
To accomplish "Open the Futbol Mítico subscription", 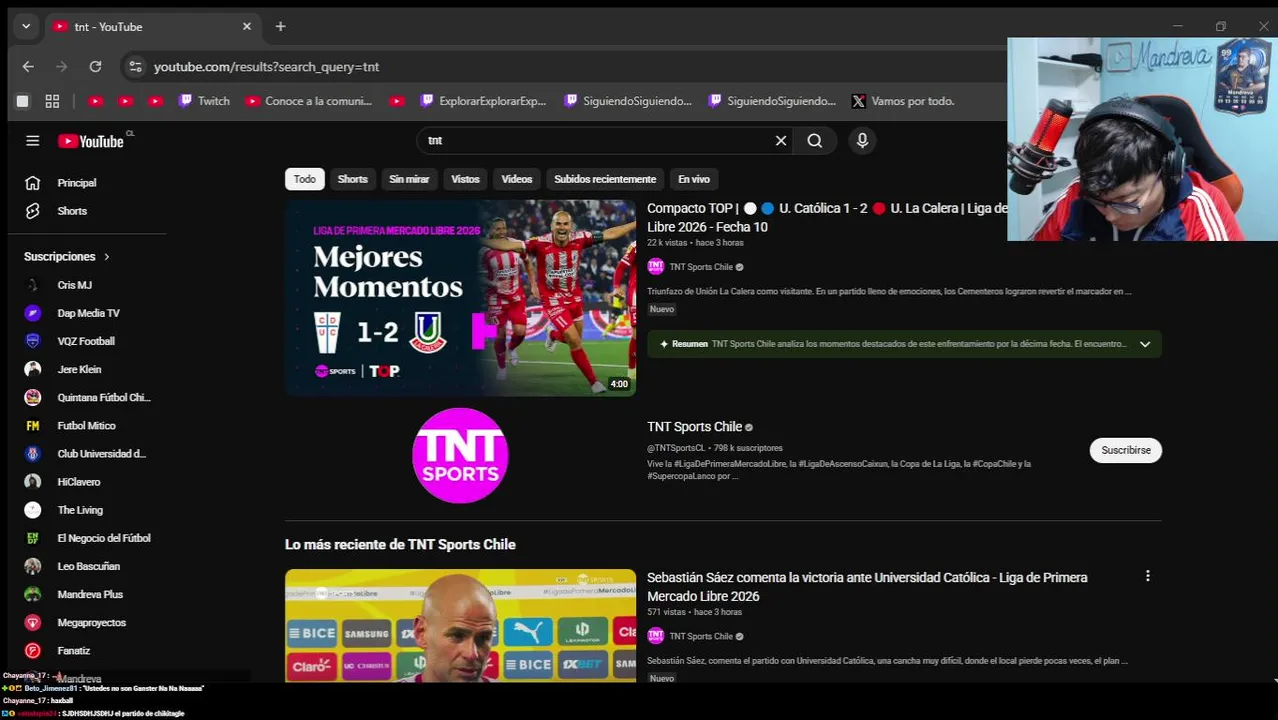I will (x=87, y=426).
